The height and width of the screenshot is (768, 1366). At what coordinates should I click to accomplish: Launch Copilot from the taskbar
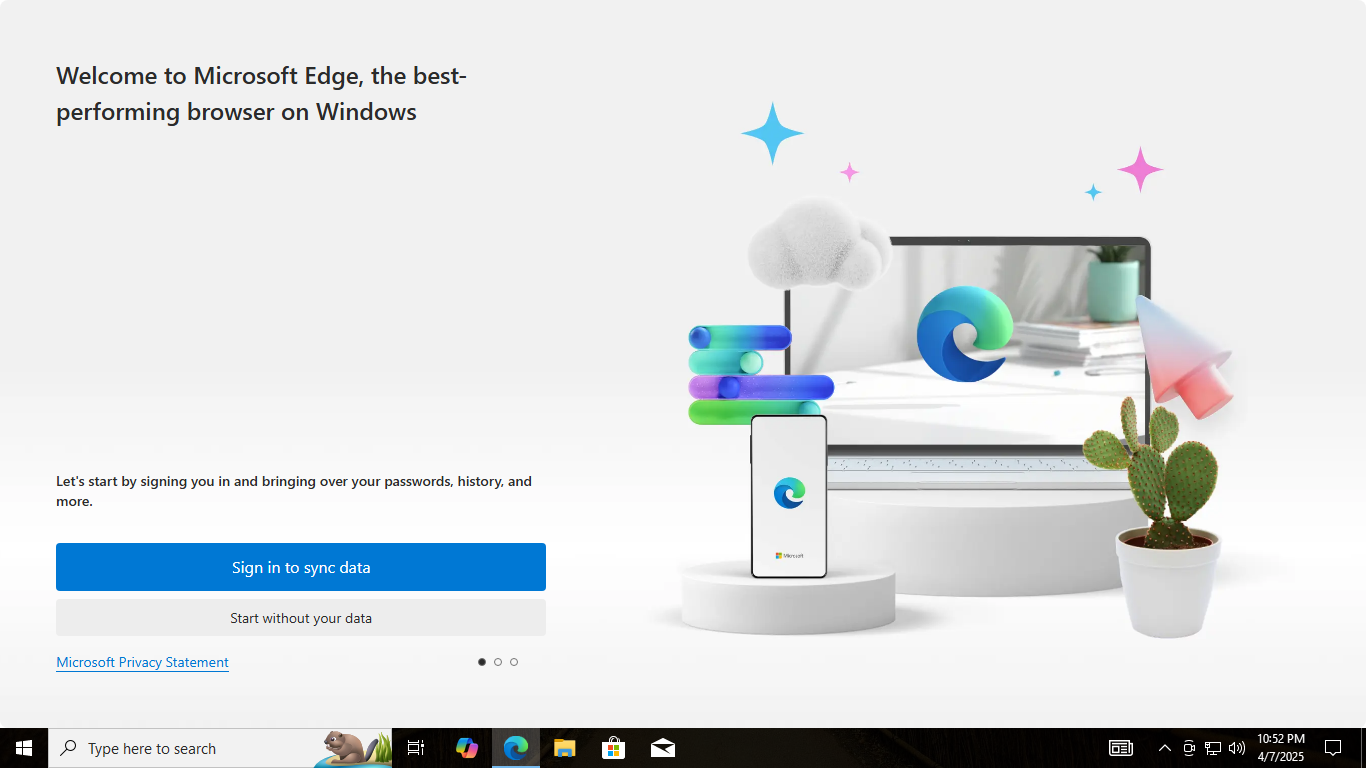tap(467, 748)
